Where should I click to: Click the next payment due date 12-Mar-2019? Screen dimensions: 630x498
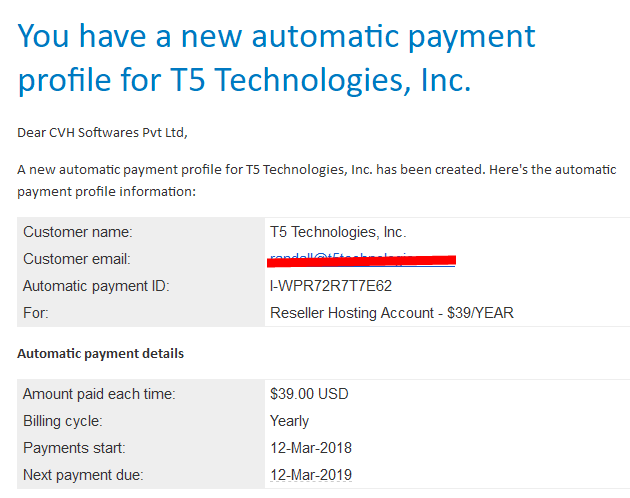coord(311,475)
